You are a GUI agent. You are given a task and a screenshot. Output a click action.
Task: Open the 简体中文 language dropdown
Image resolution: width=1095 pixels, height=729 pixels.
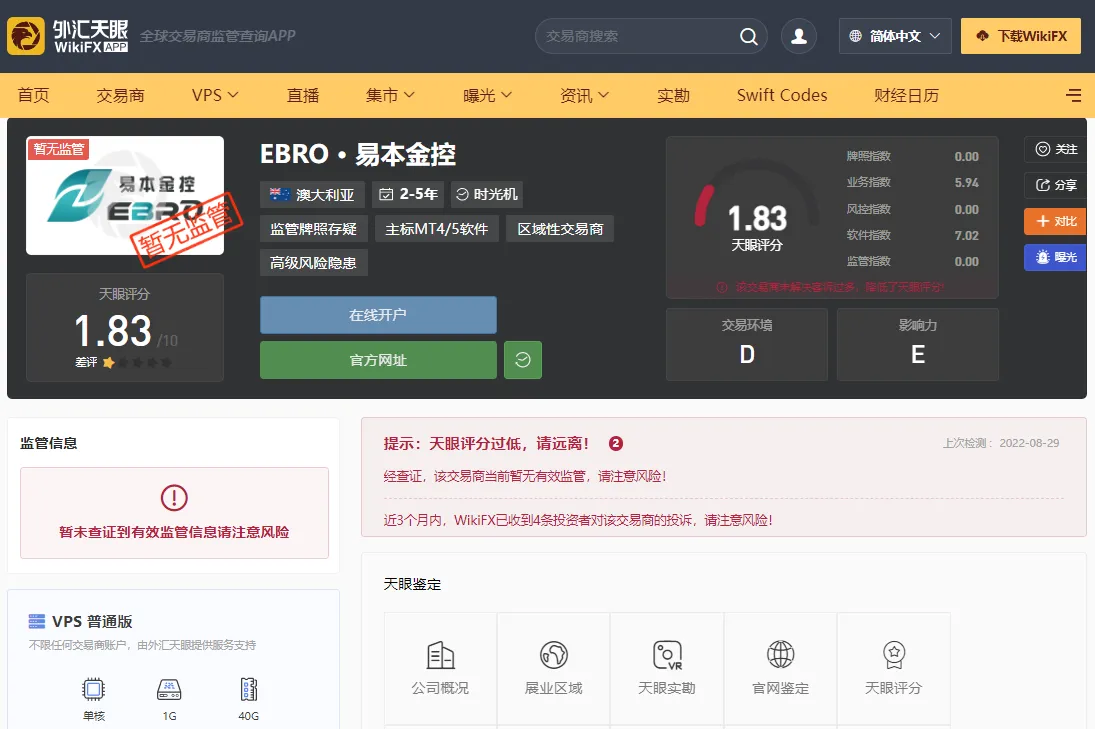coord(895,36)
